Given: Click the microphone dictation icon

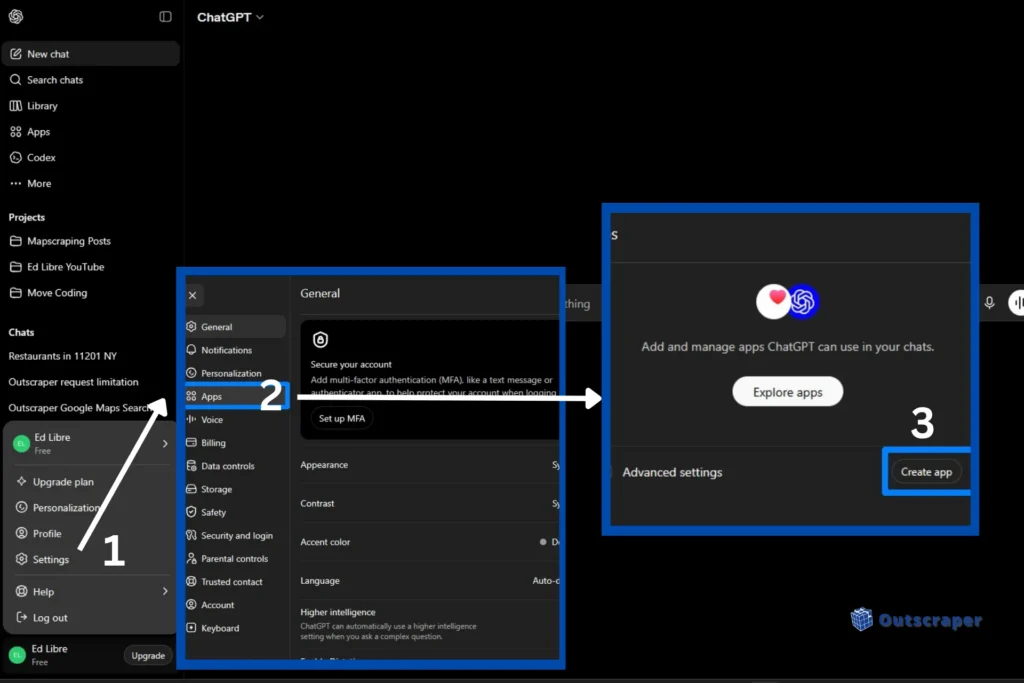Looking at the screenshot, I should pyautogui.click(x=989, y=303).
